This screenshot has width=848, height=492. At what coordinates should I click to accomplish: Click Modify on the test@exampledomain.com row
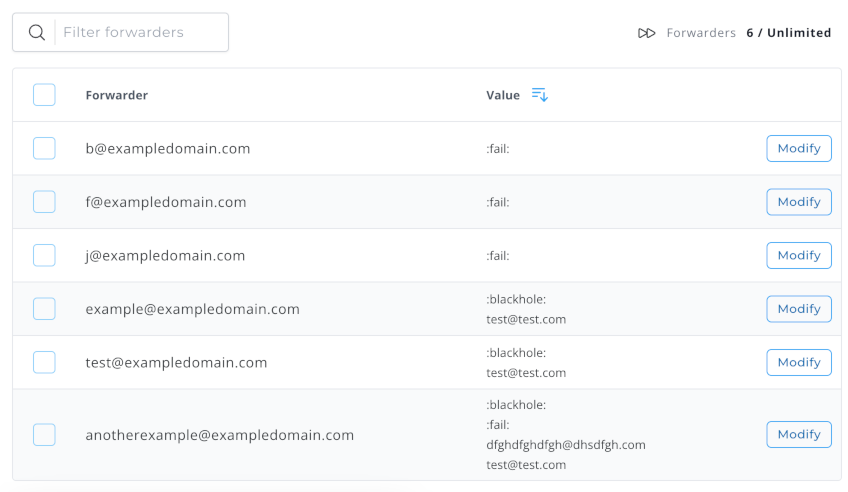[798, 362]
